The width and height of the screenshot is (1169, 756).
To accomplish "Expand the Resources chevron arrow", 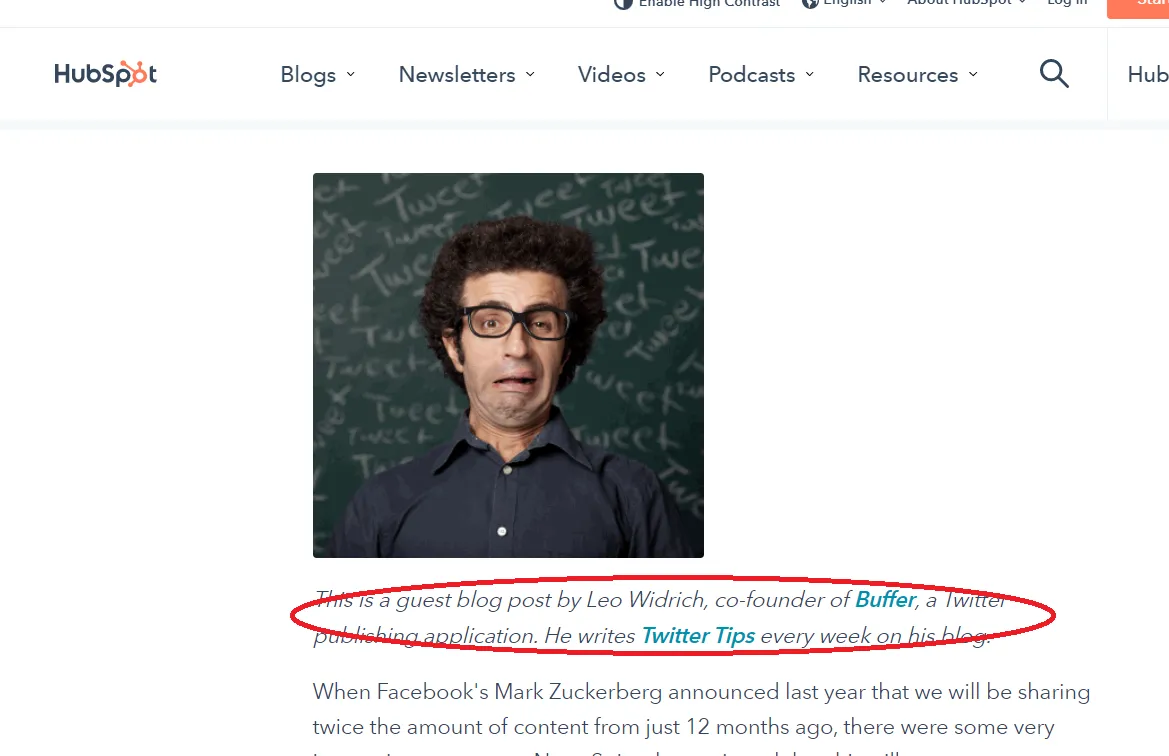I will 972,74.
